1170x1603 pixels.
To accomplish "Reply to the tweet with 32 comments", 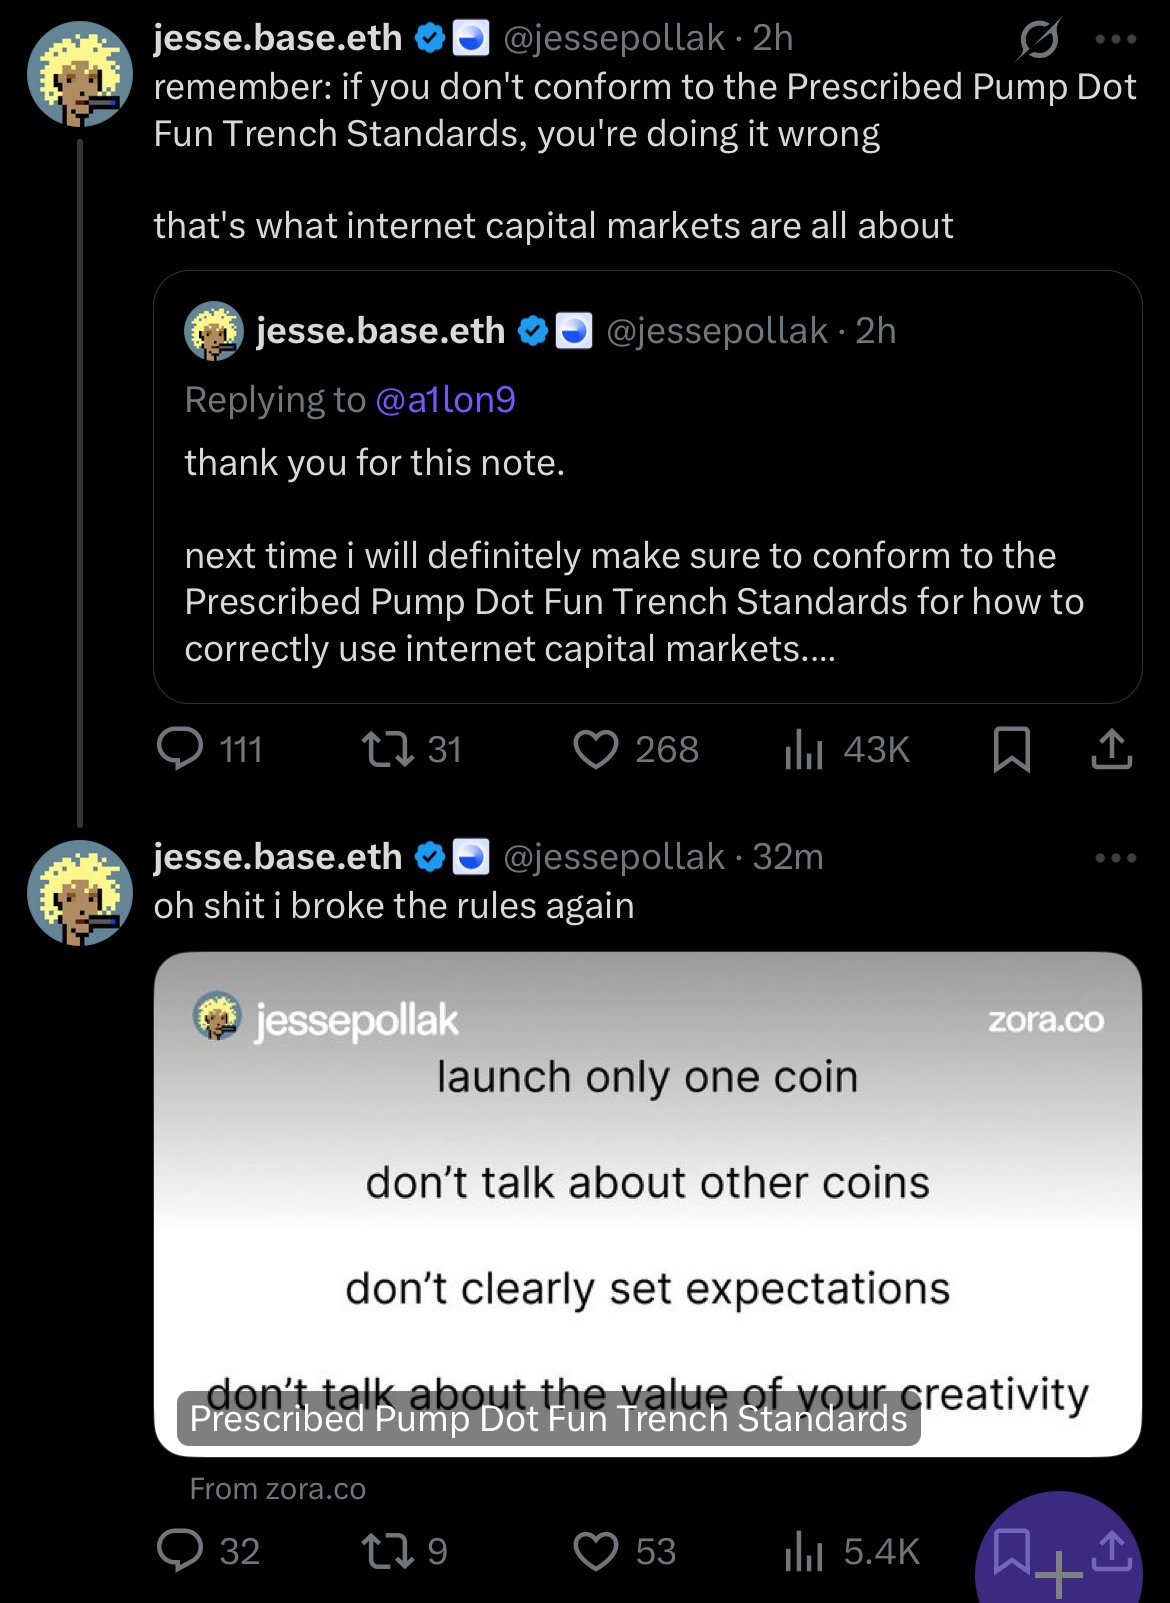I will 181,1551.
